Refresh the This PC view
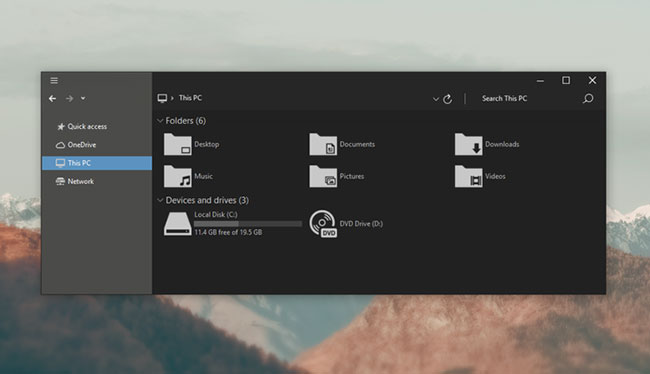 coord(447,99)
